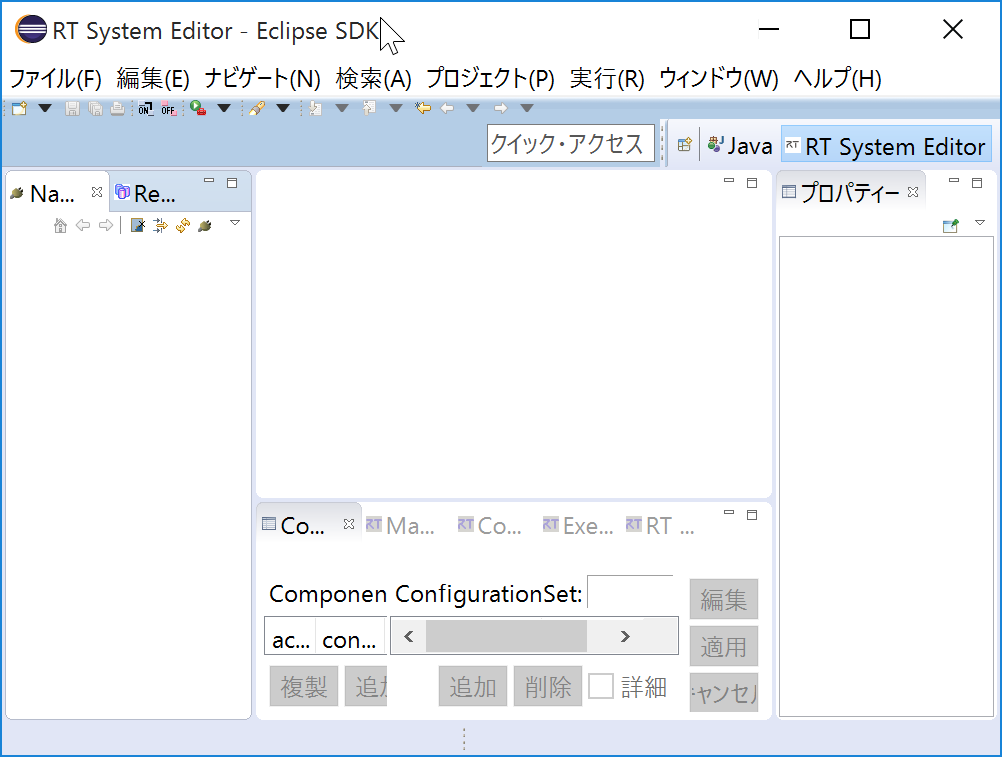Viewport: 1002px width, 757px height.
Task: Click the Print toolbar icon
Action: click(x=118, y=109)
